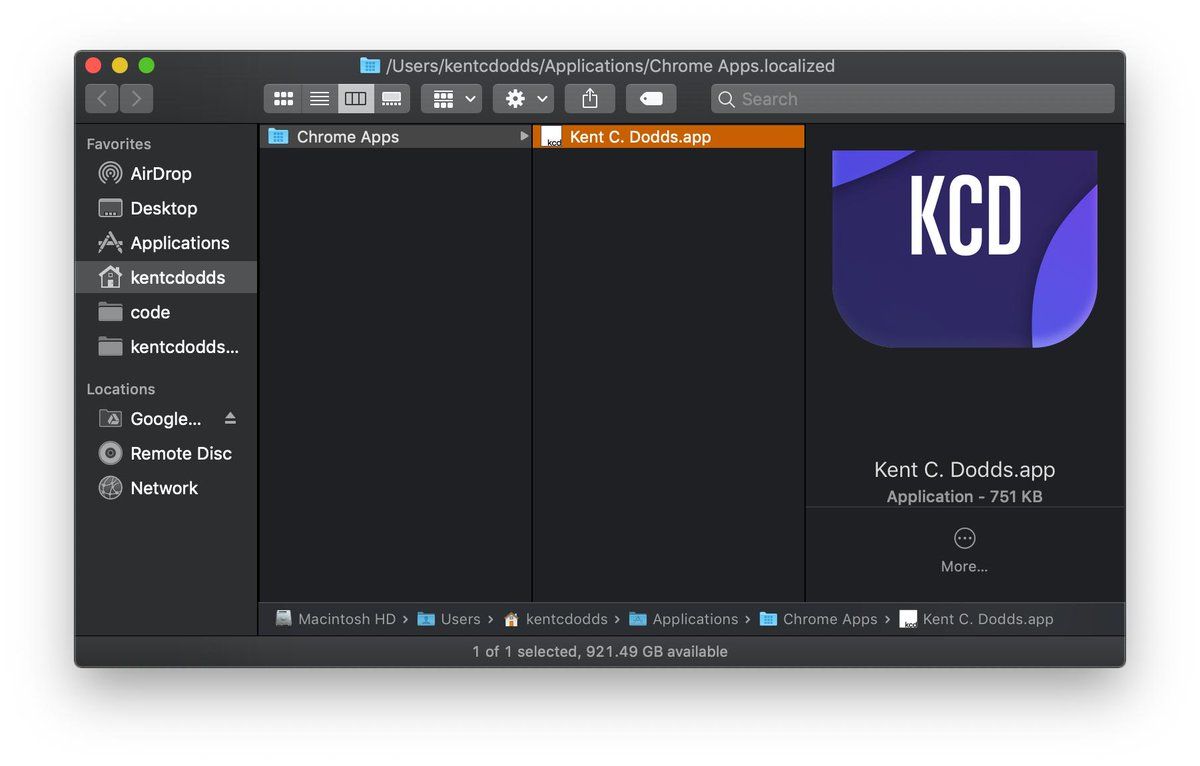Switch to icon view in the toolbar

point(283,99)
